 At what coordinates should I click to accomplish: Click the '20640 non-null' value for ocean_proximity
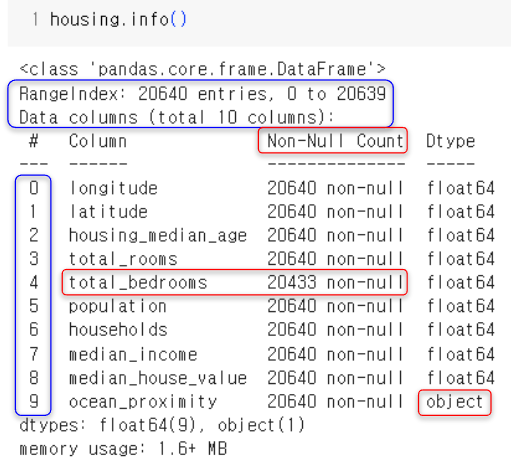coord(335,402)
